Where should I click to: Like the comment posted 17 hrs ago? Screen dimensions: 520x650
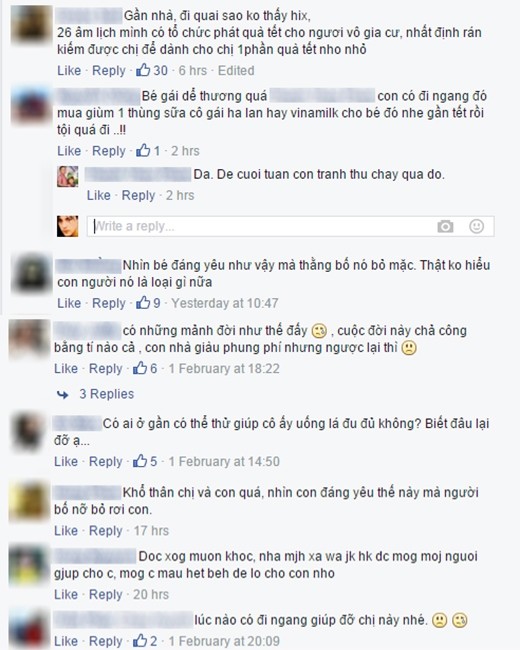pyautogui.click(x=66, y=531)
